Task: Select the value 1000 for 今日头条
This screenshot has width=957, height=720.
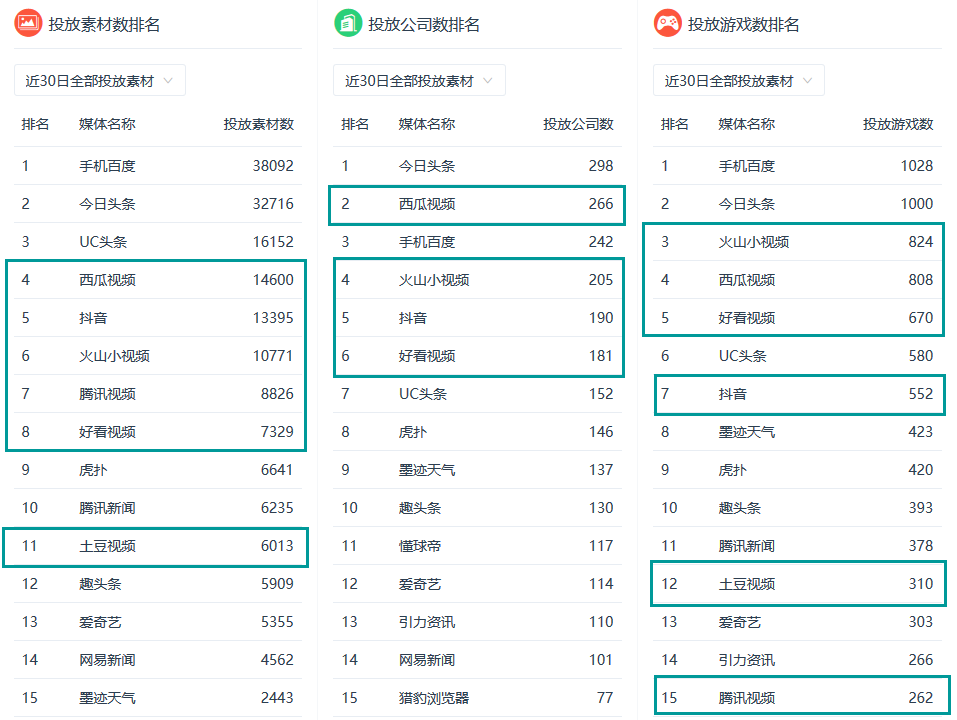Action: click(917, 204)
